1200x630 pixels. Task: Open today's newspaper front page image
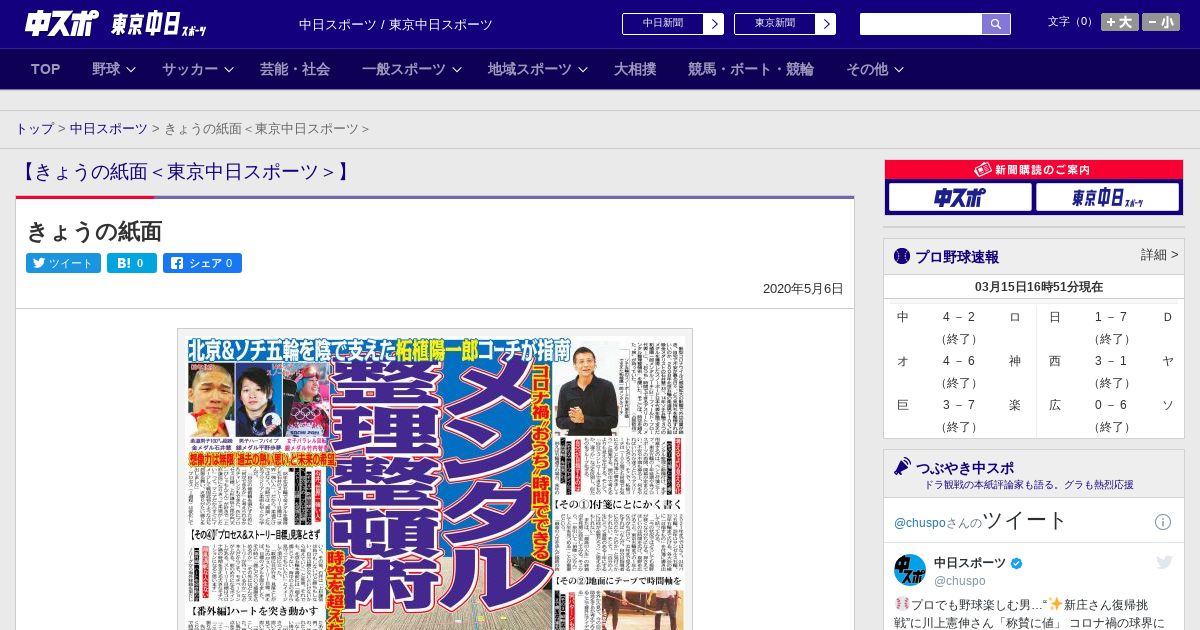click(x=435, y=480)
